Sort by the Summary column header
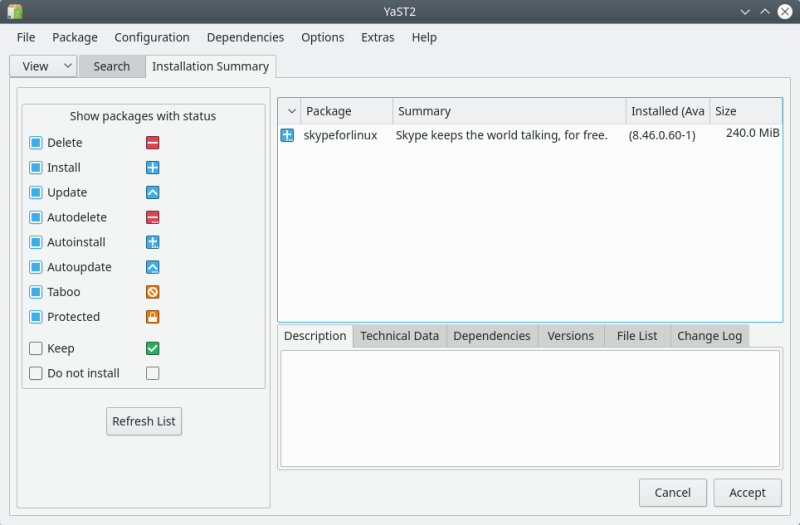Image resolution: width=800 pixels, height=525 pixels. pyautogui.click(x=509, y=111)
